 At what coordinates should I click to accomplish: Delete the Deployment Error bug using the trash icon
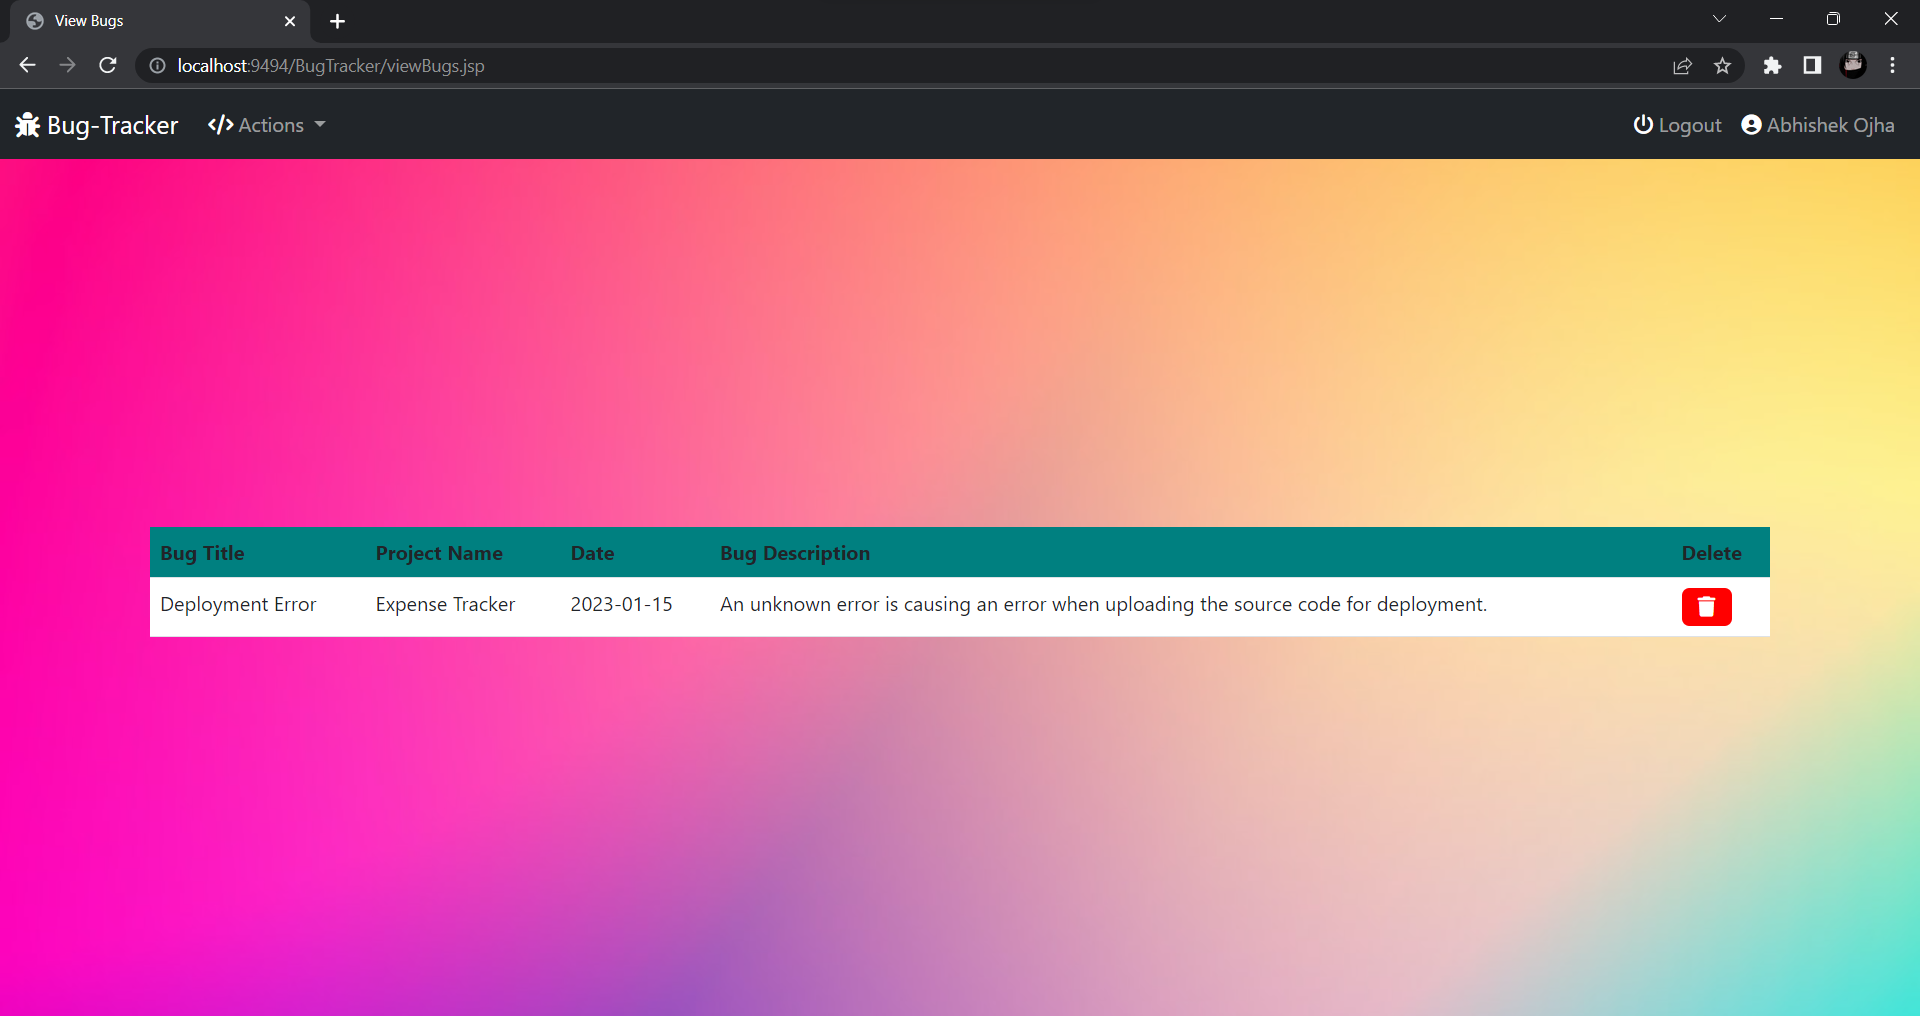coord(1705,607)
